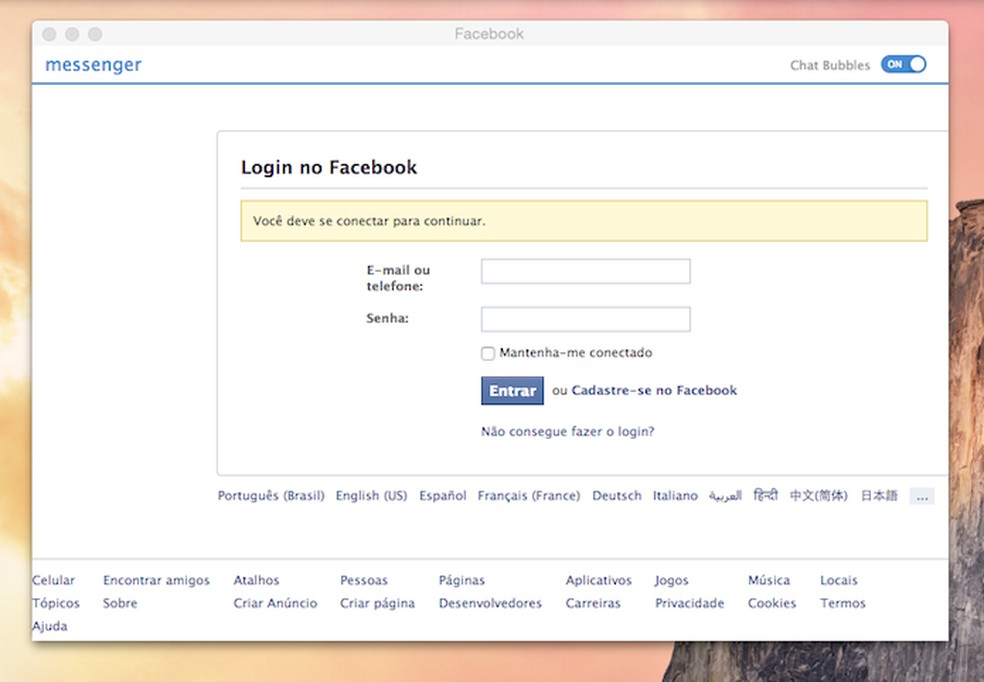Choose Deutsch as the language

click(616, 495)
